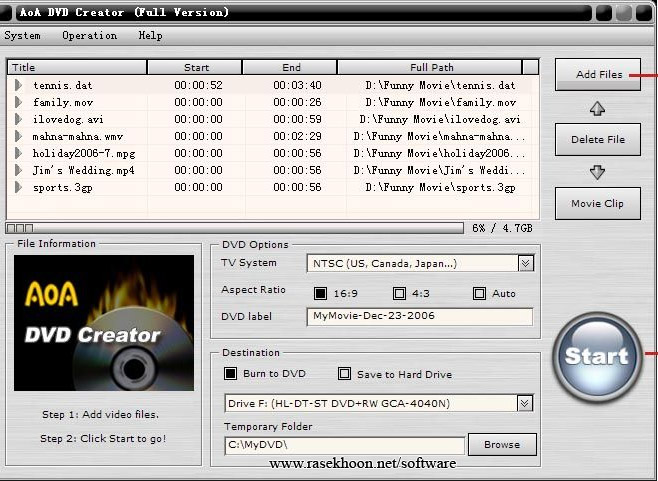
Task: Click family.mov end time 00:00:26
Action: (x=298, y=102)
